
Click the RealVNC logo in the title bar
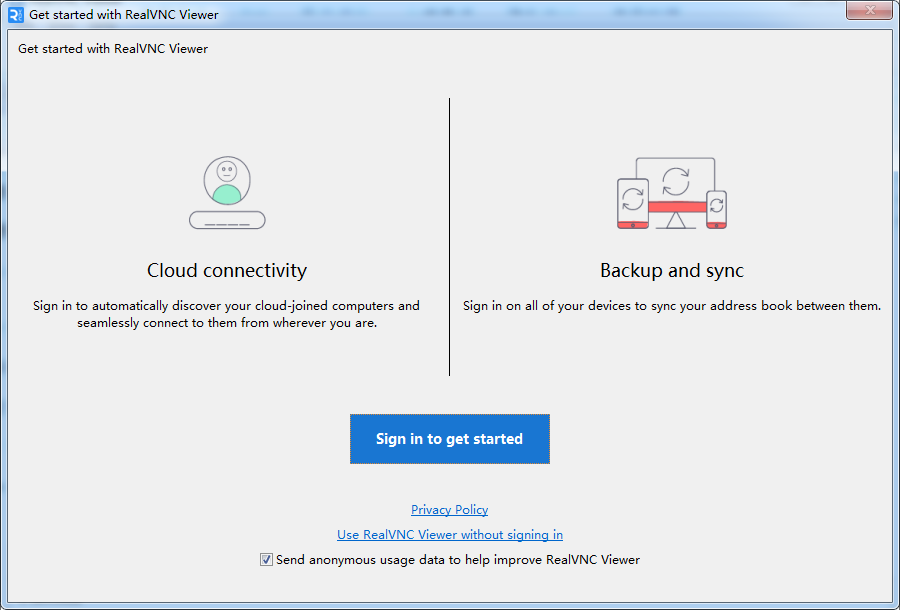click(x=14, y=13)
